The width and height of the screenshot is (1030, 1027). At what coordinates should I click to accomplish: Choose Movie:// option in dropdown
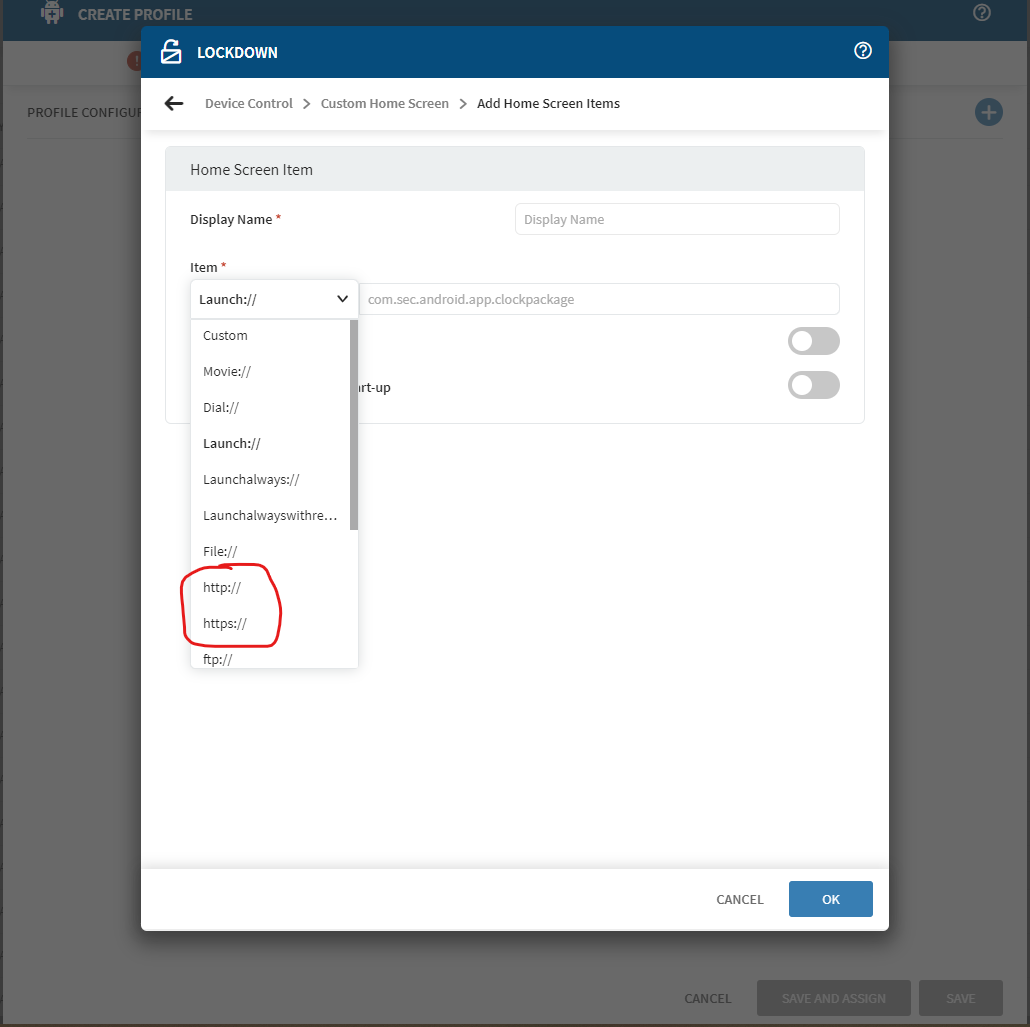(227, 372)
